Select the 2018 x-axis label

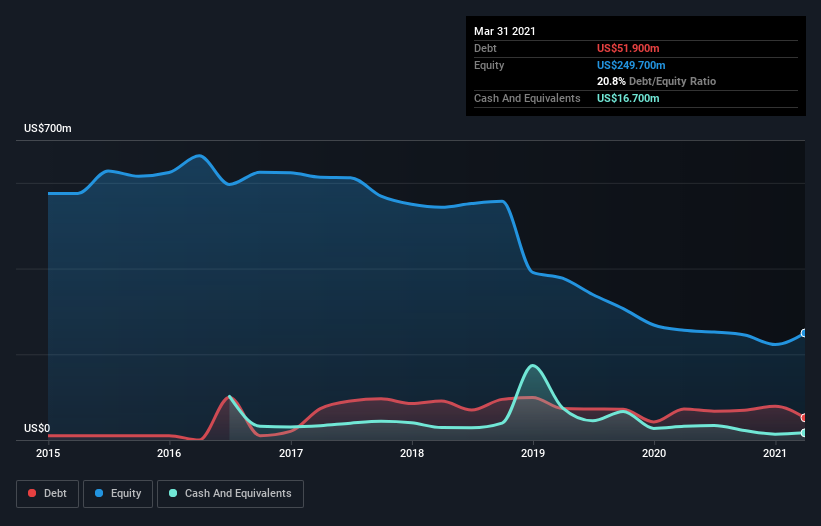[x=412, y=453]
